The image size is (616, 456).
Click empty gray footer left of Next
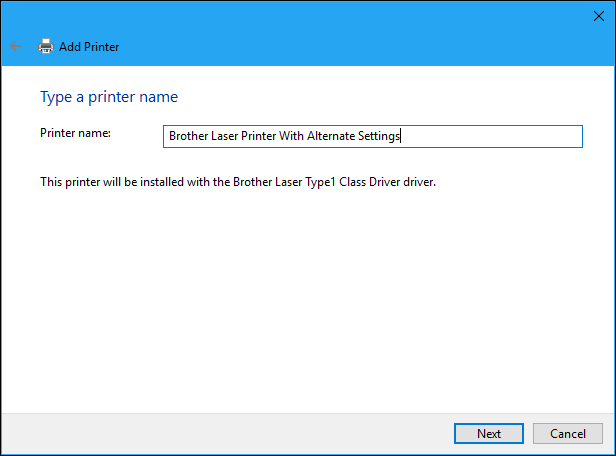click(220, 433)
